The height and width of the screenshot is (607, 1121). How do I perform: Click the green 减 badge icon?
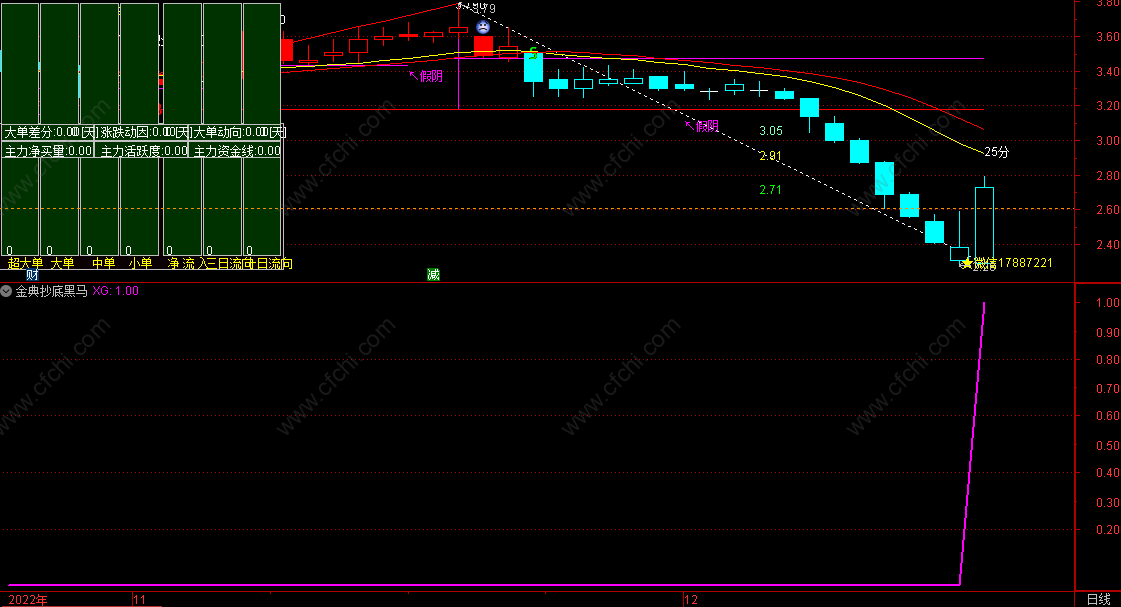tap(433, 275)
